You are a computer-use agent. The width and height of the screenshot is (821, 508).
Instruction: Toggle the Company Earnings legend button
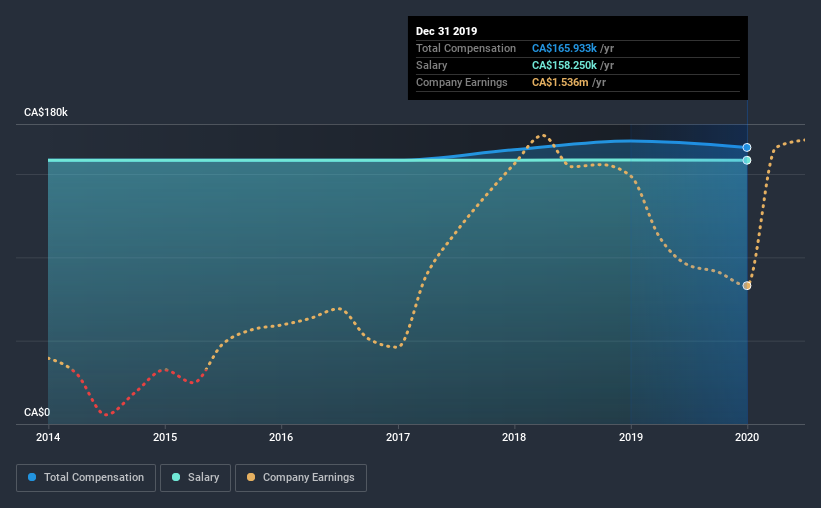tap(301, 478)
